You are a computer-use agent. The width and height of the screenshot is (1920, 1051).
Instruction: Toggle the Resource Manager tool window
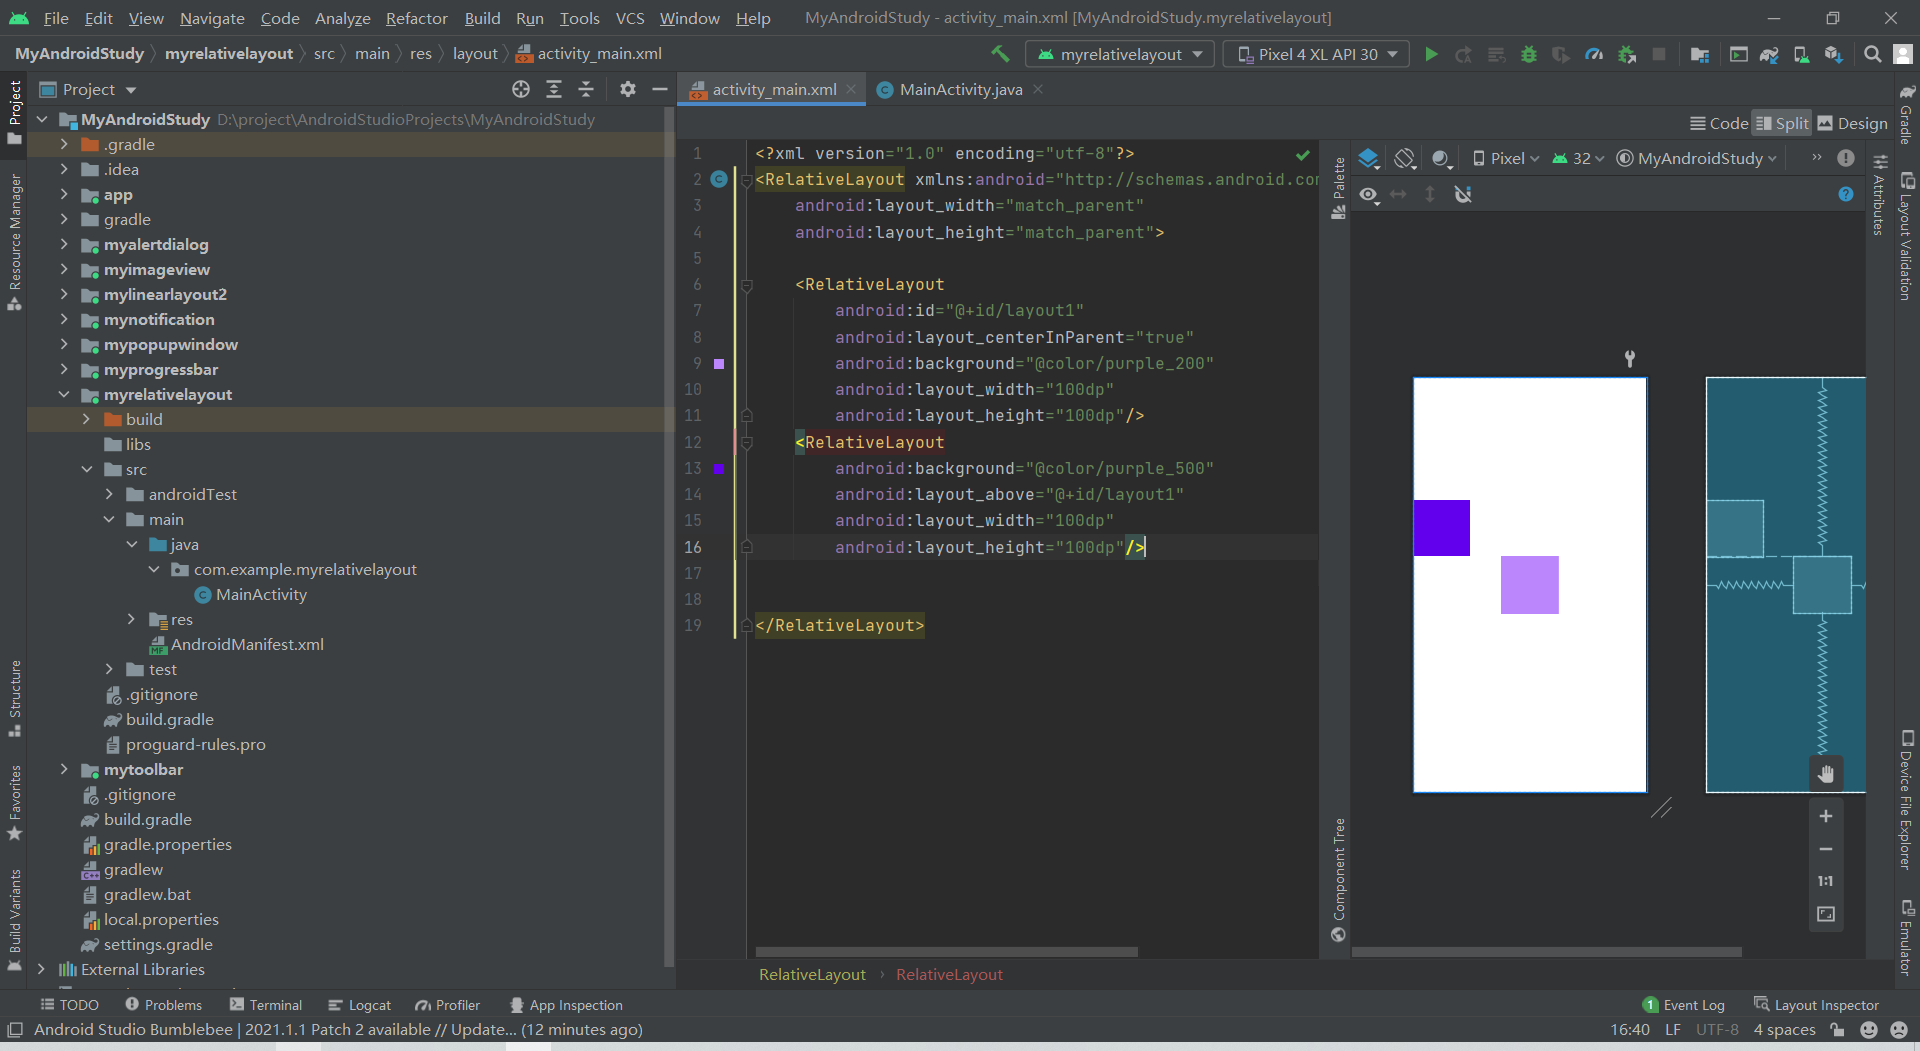click(x=15, y=241)
